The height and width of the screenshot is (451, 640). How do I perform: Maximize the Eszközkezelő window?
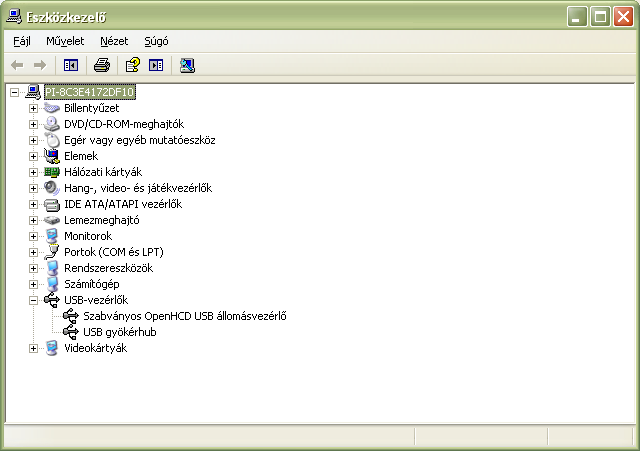(600, 17)
